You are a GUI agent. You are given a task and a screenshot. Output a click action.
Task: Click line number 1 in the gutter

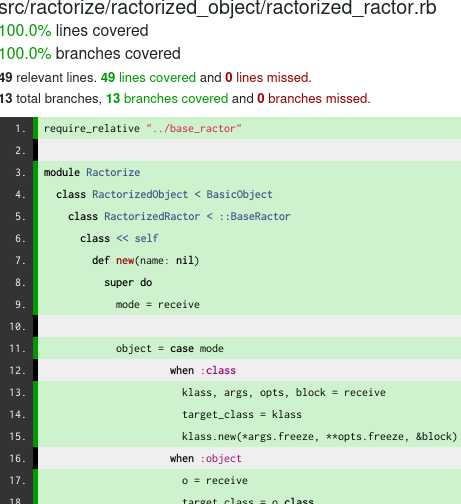(x=20, y=128)
